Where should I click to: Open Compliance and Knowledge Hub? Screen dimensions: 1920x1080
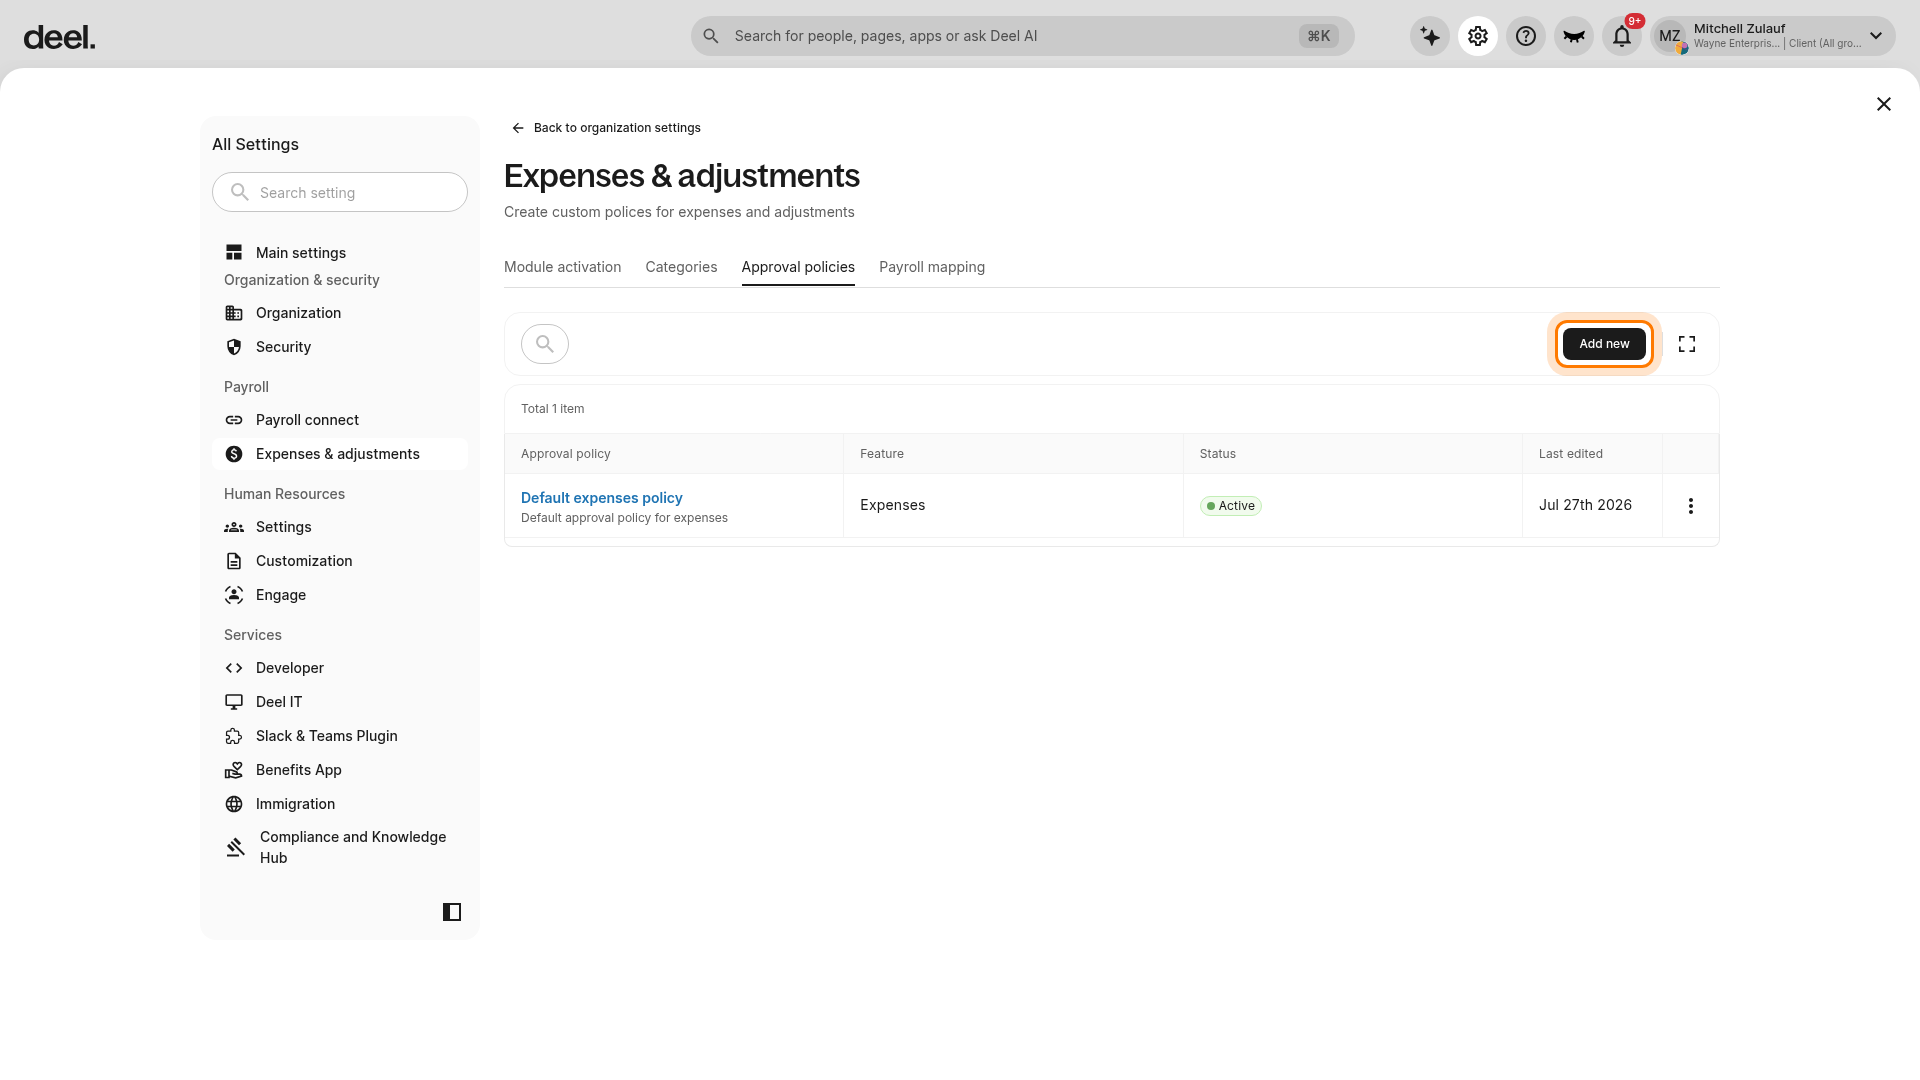(x=340, y=847)
